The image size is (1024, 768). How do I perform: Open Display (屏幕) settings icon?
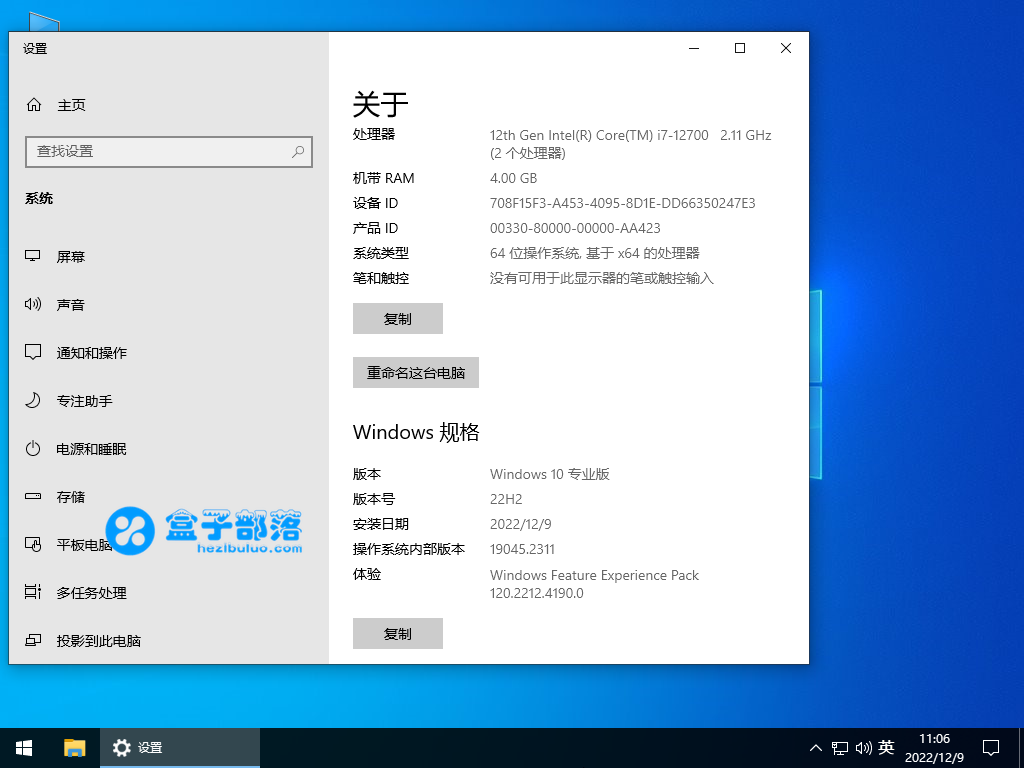pos(33,256)
